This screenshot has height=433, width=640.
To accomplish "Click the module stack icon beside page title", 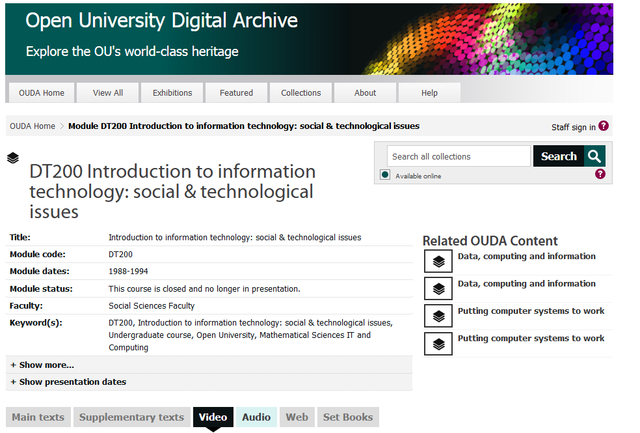I will click(13, 158).
